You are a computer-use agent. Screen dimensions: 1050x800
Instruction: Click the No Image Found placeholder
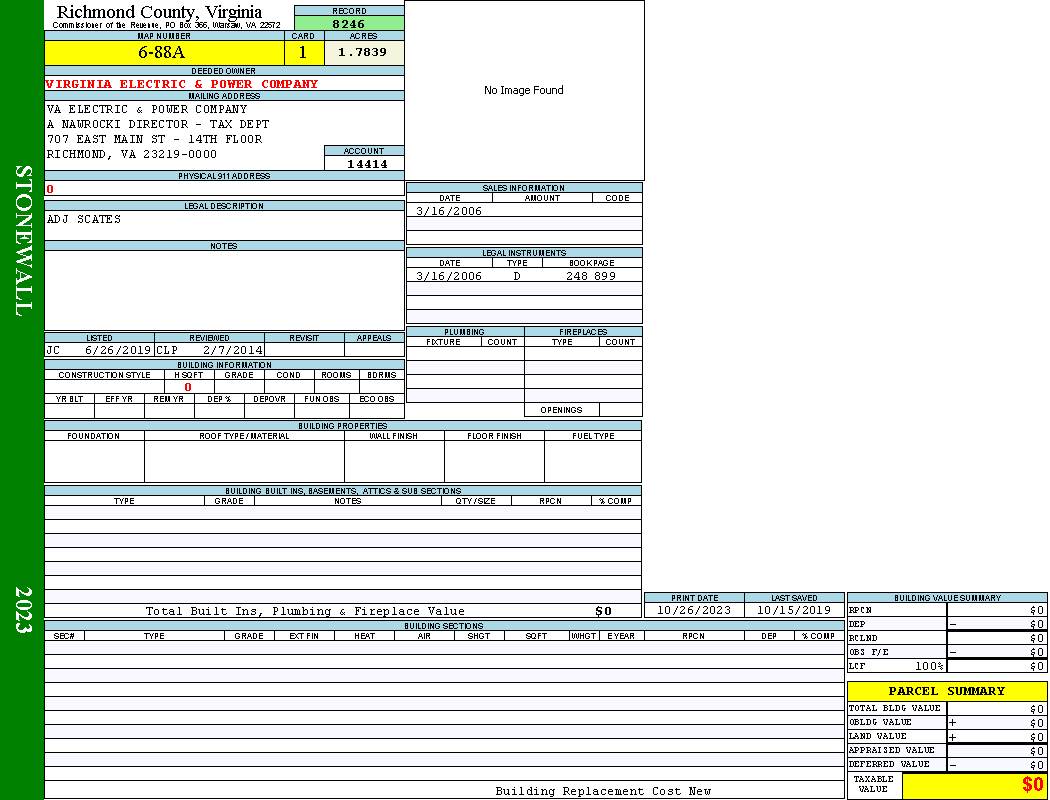pos(524,91)
